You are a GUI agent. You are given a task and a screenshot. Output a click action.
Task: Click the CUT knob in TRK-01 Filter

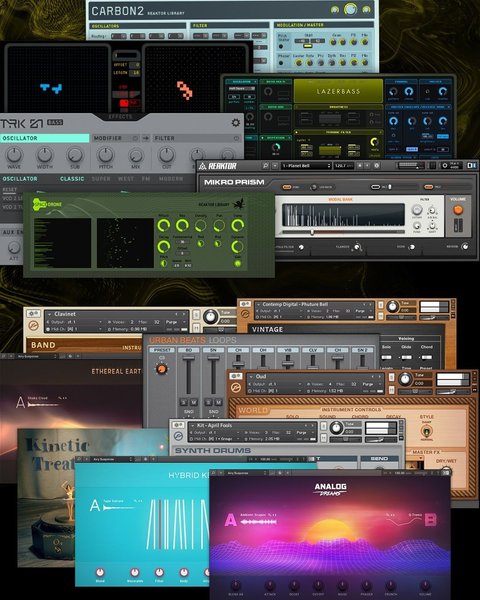click(167, 155)
